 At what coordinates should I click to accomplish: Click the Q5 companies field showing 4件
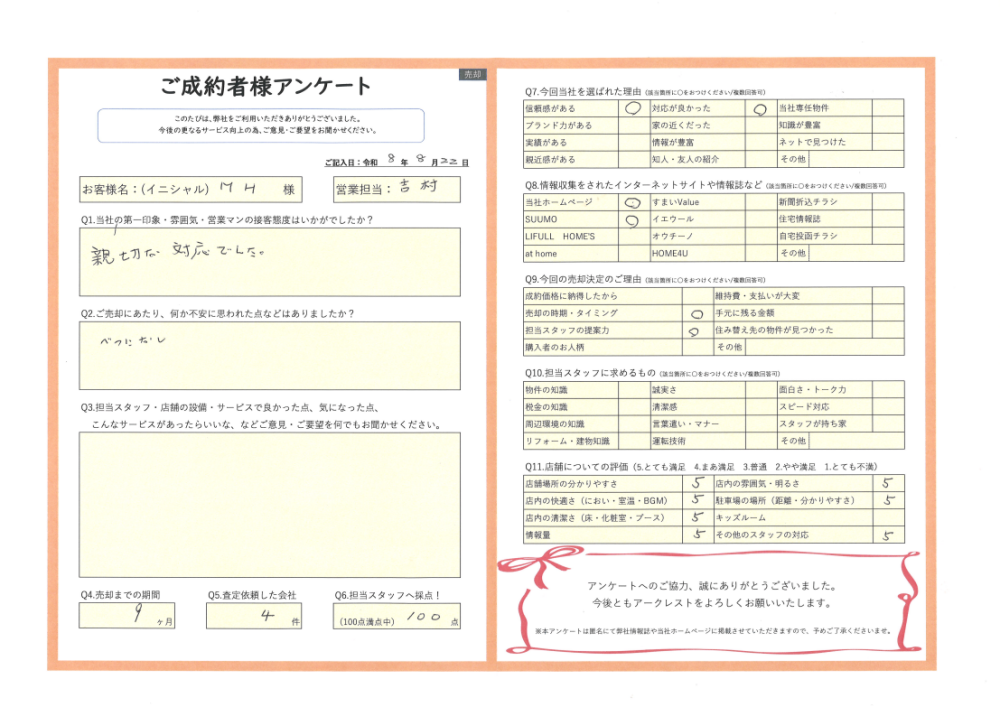point(254,616)
